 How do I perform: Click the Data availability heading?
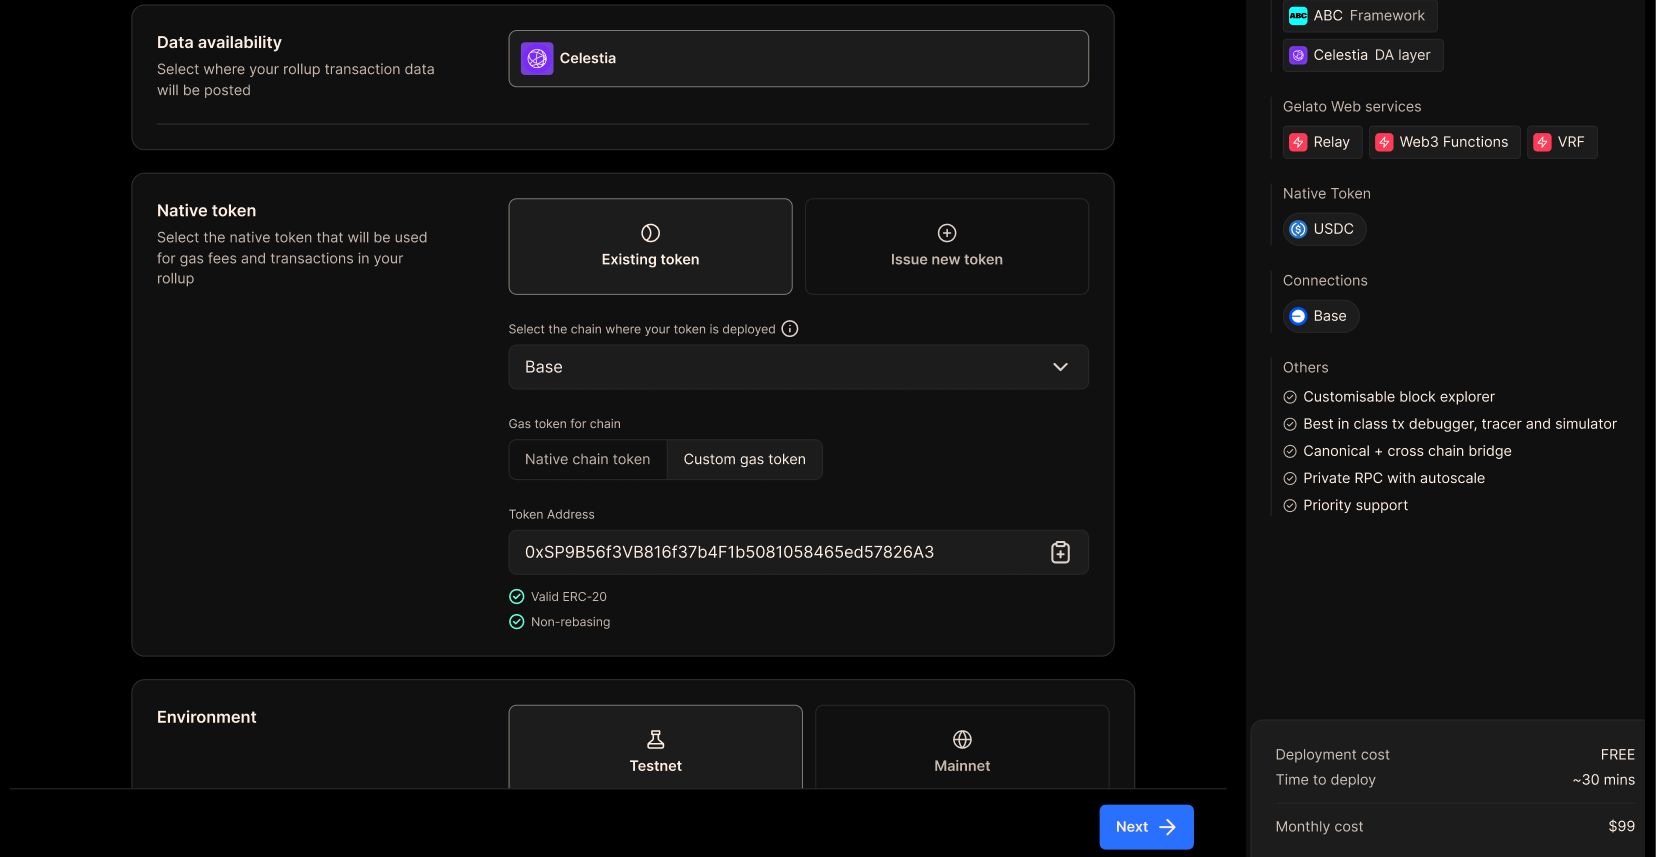pyautogui.click(x=219, y=43)
